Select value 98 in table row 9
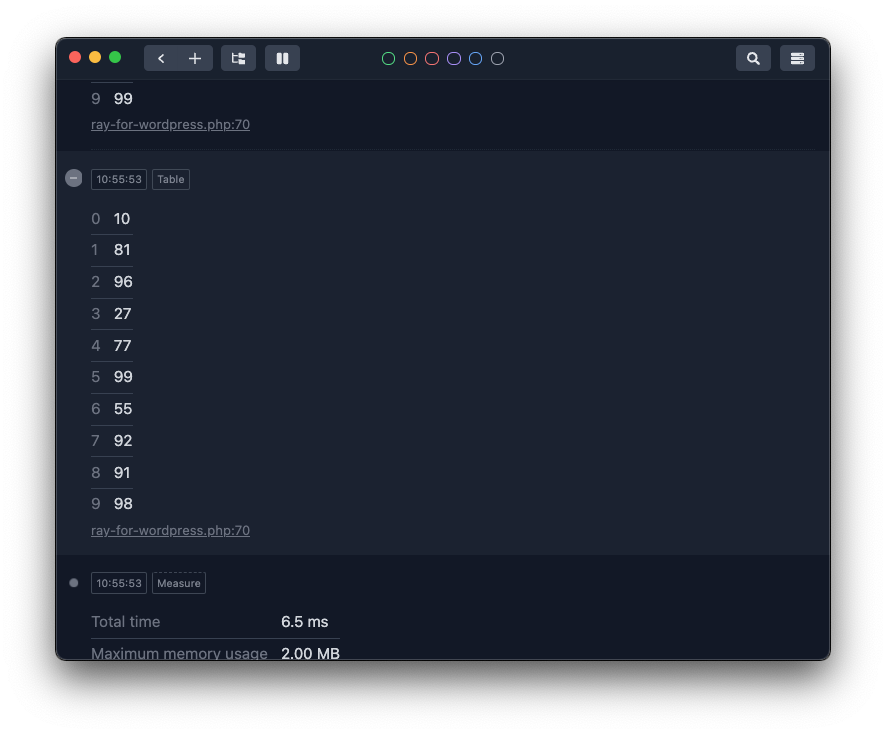 point(123,504)
